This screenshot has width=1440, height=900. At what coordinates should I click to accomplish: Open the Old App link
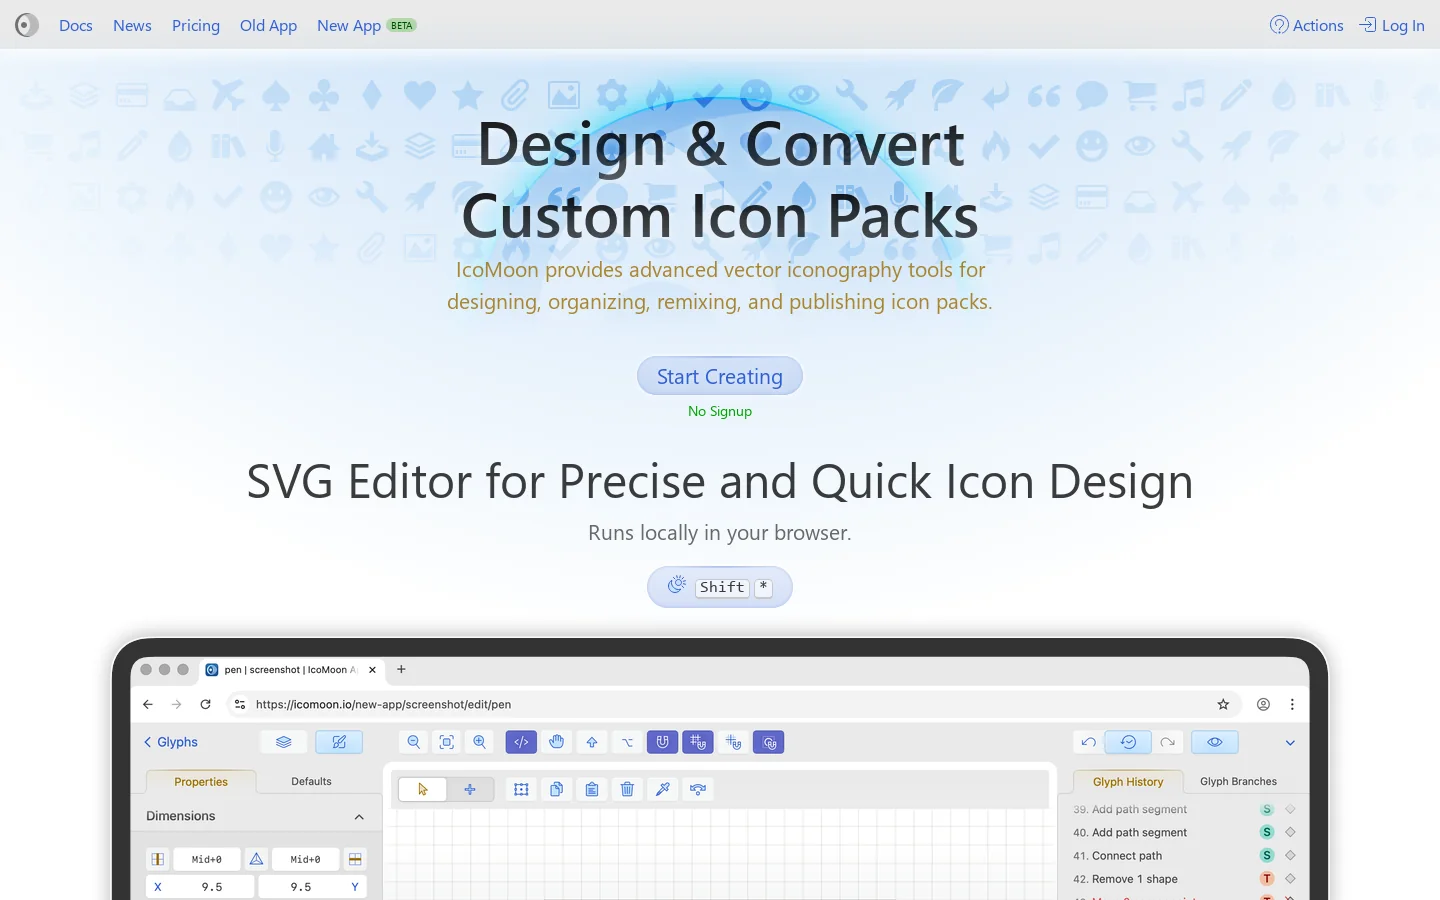point(268,25)
